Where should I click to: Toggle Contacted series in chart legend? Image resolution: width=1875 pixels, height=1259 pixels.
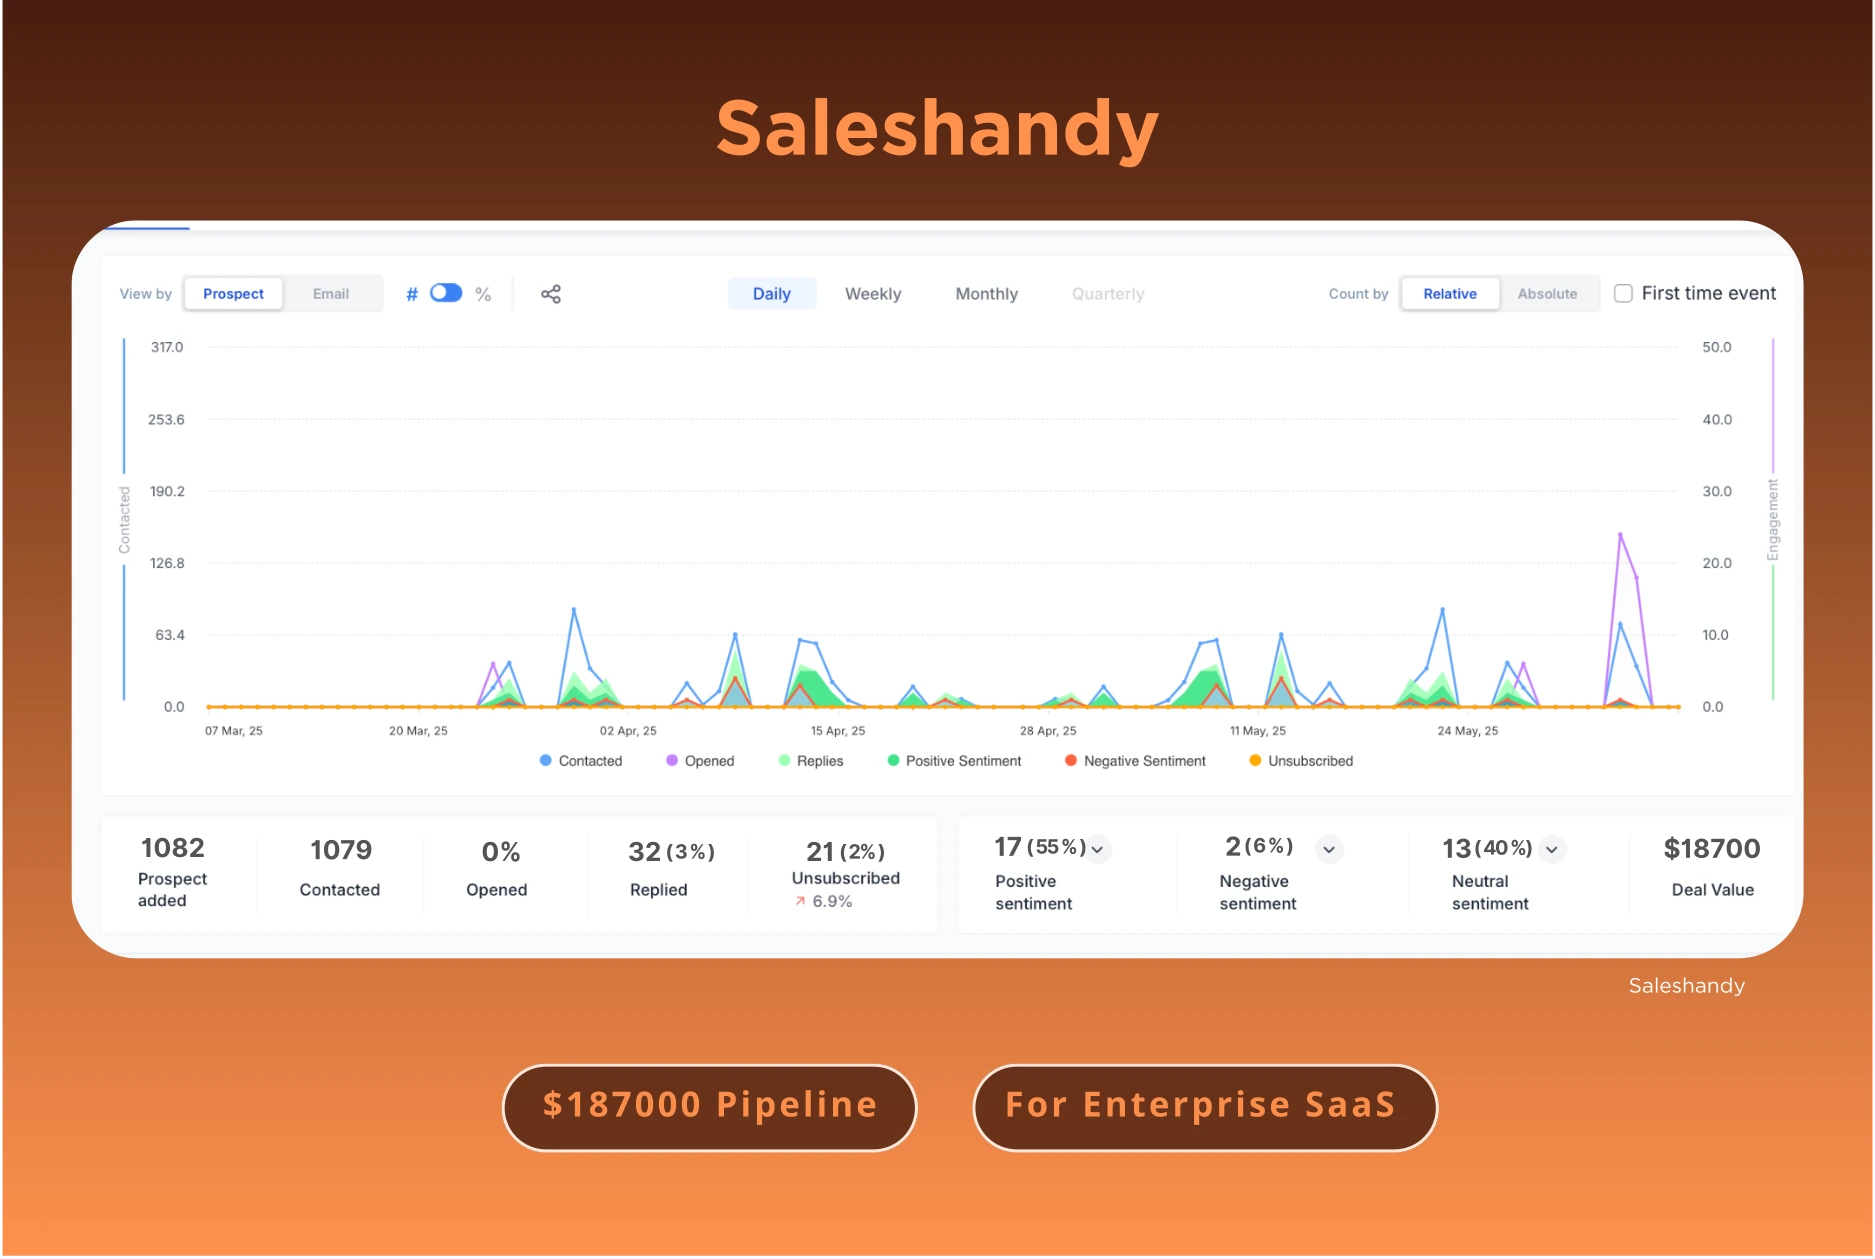coord(581,761)
